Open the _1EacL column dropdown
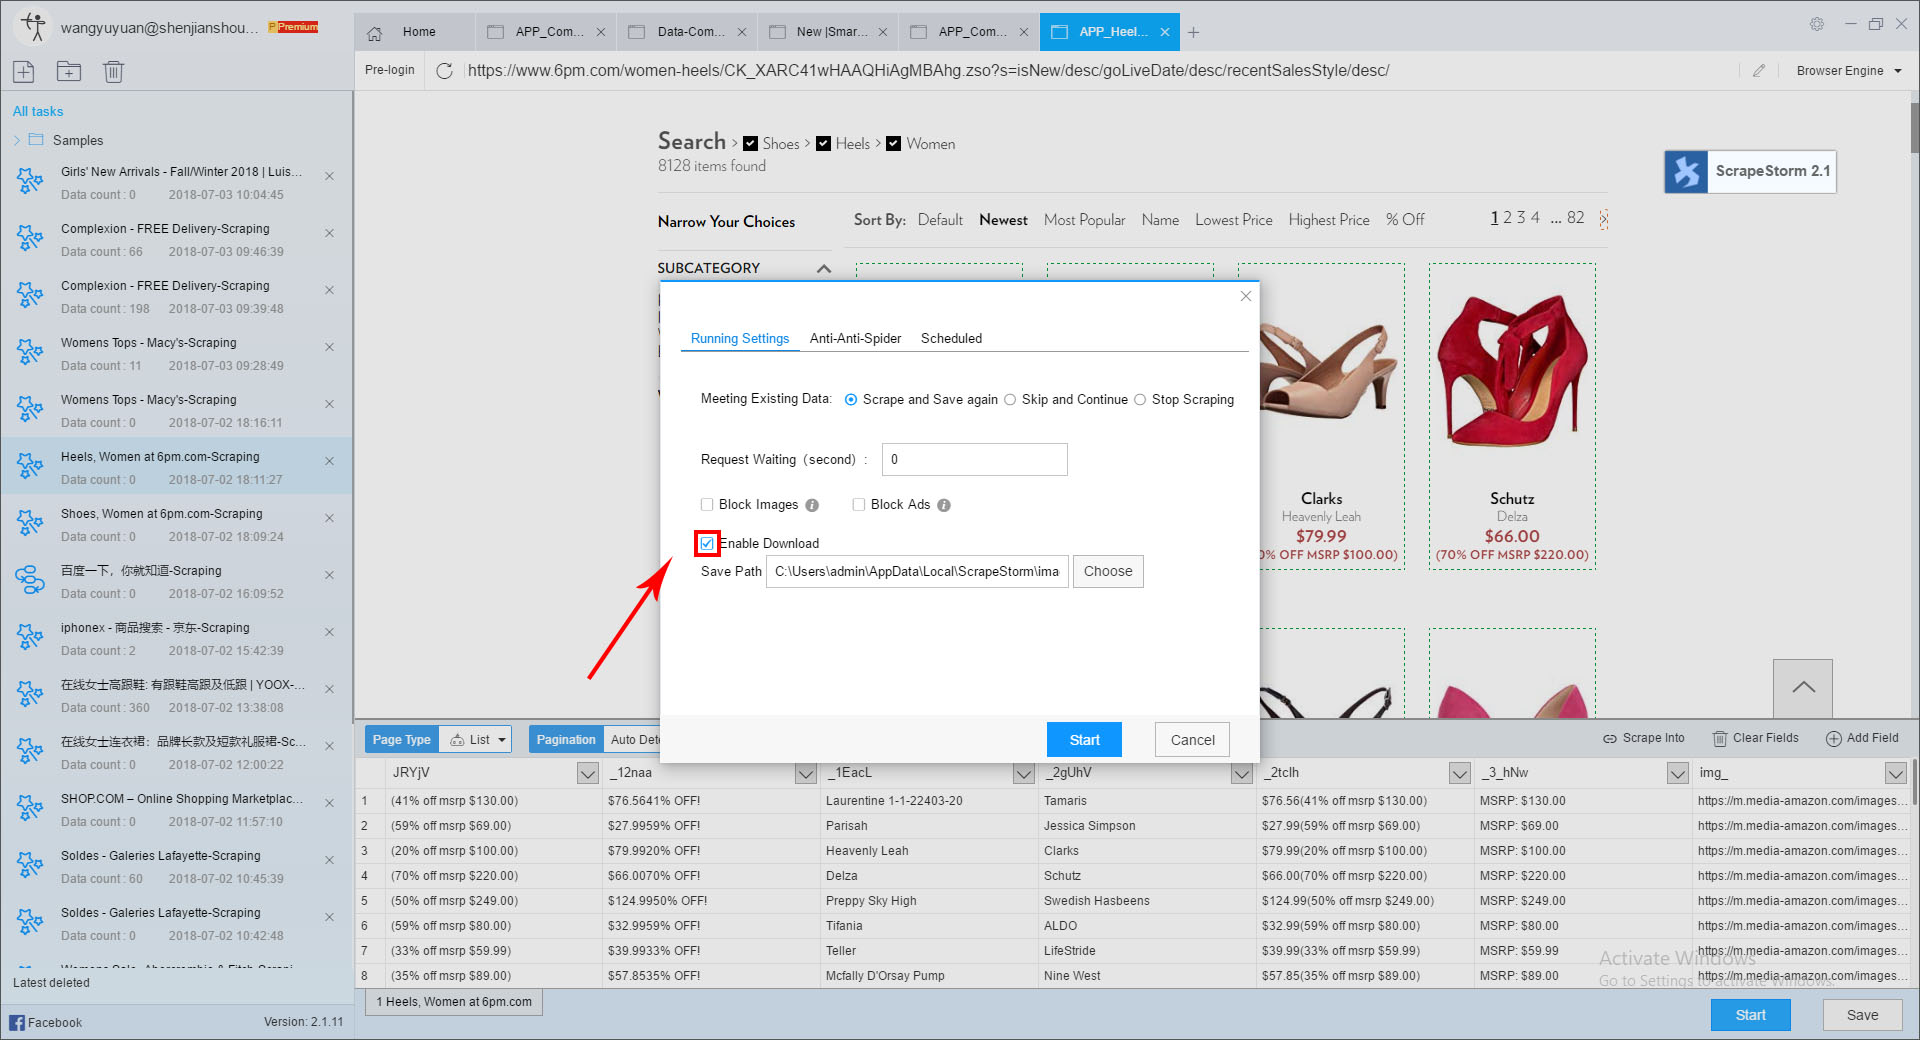The image size is (1920, 1040). click(x=1024, y=773)
